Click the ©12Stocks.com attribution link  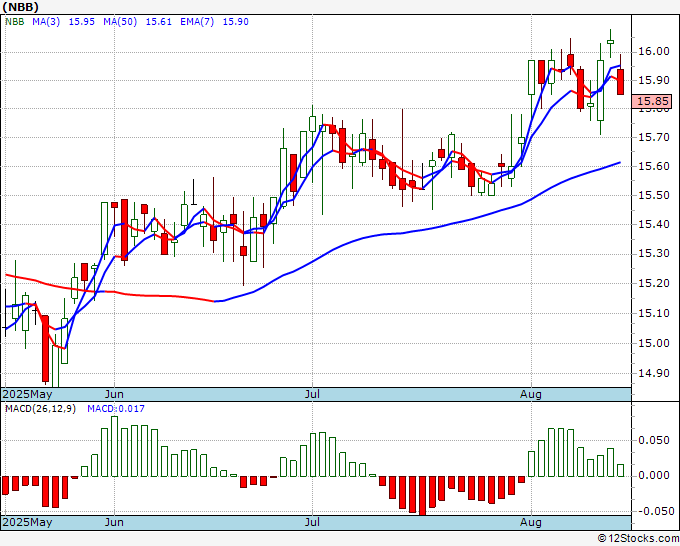pos(638,539)
